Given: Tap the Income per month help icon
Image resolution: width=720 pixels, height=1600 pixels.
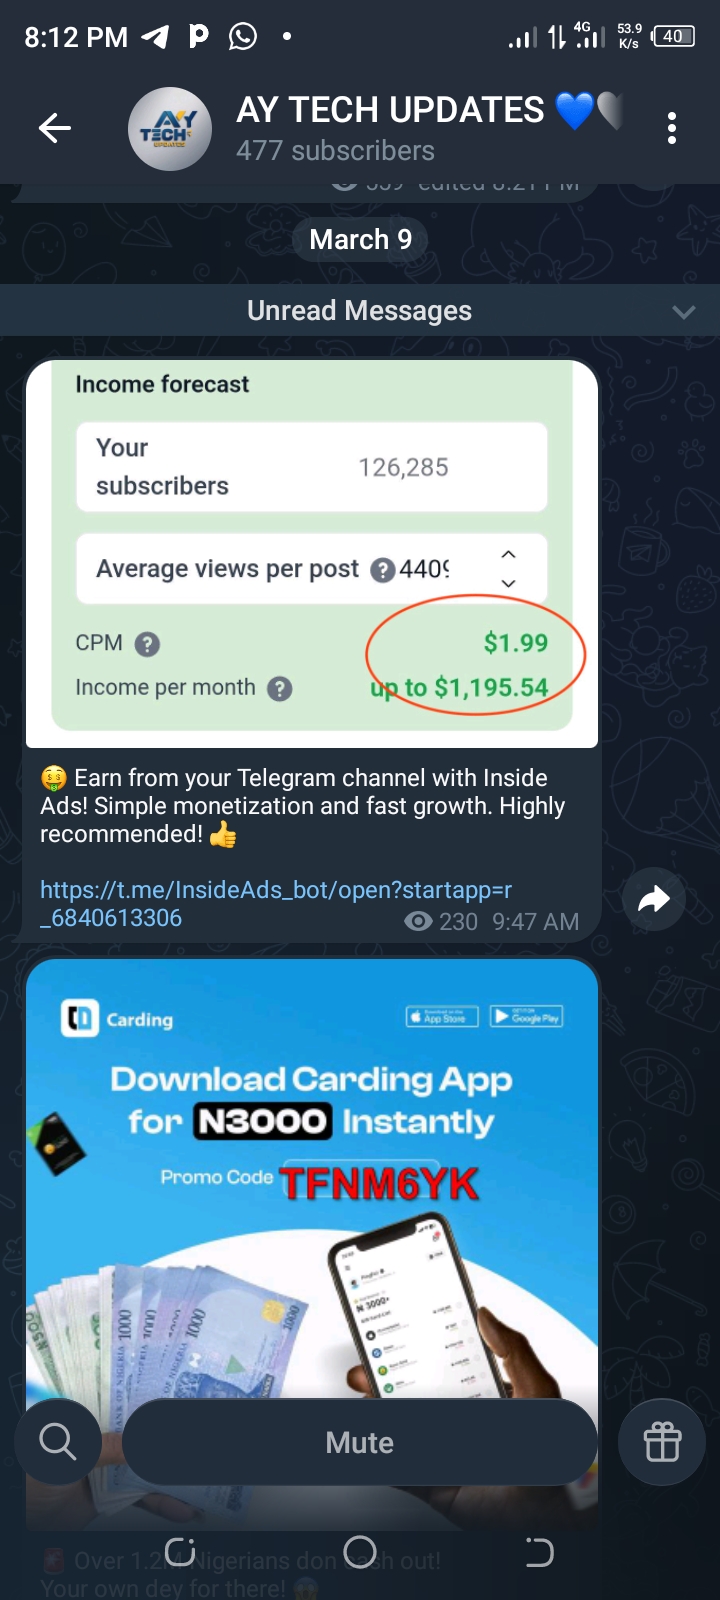Looking at the screenshot, I should point(280,688).
